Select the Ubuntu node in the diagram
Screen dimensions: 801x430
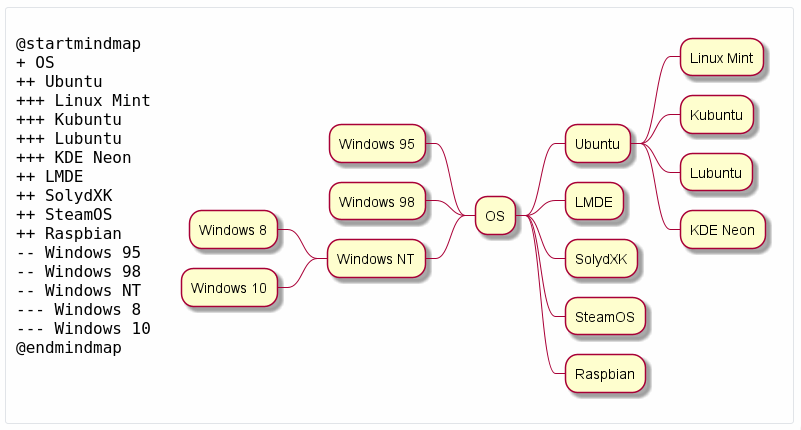[x=596, y=144]
